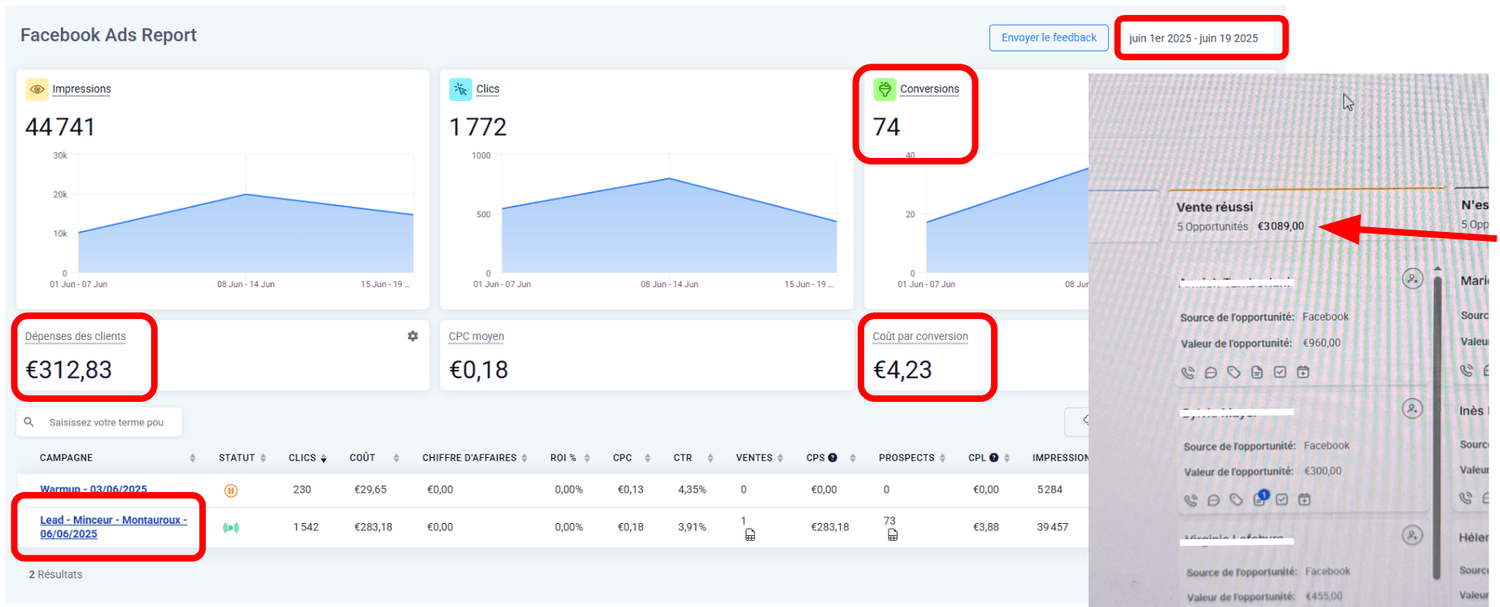This screenshot has width=1500, height=607.
Task: Click the chat bubble icon on the €300,00 opportunity card
Action: tap(1212, 500)
